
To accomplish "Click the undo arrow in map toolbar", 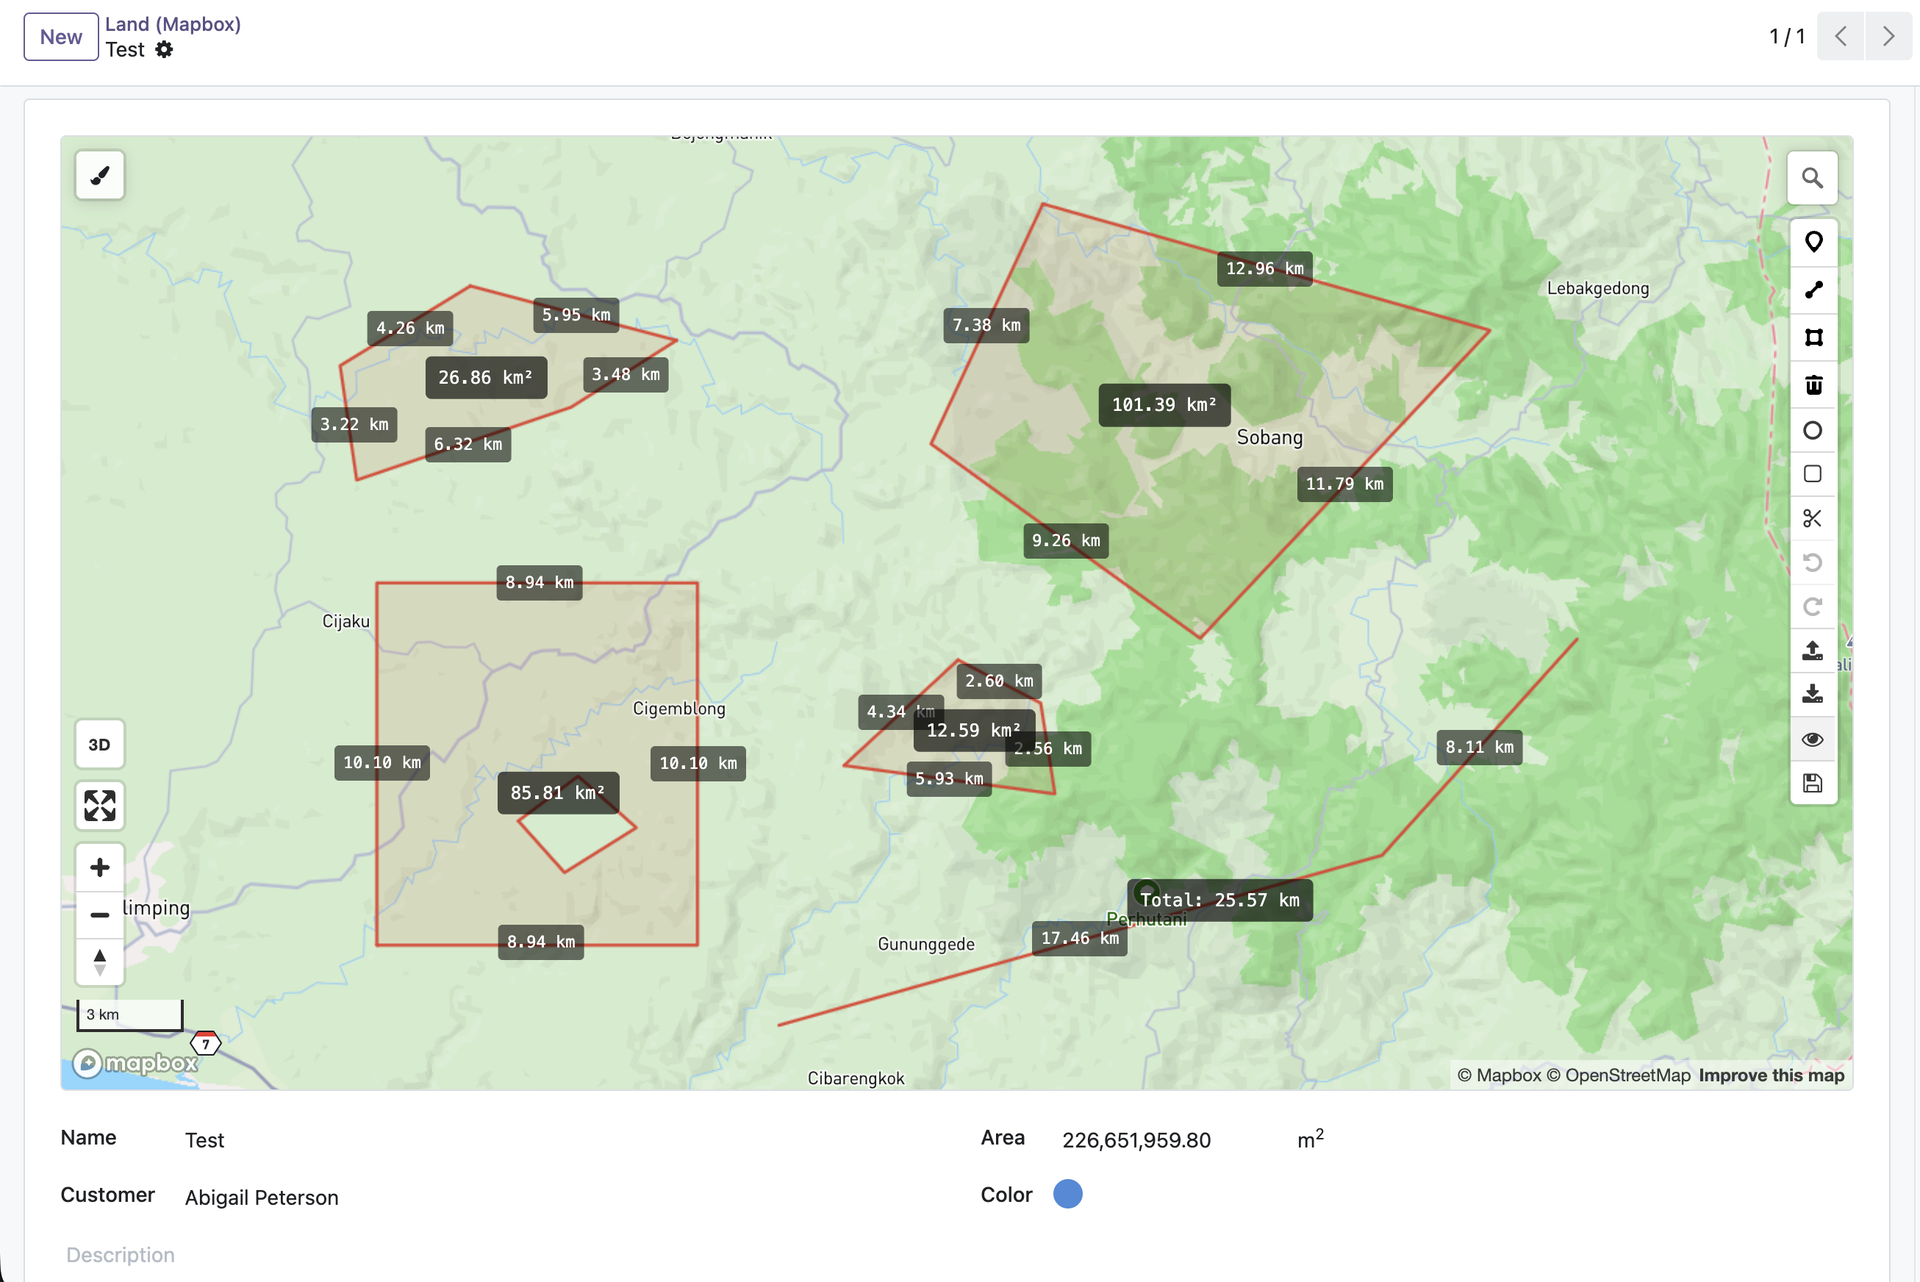I will pyautogui.click(x=1813, y=562).
